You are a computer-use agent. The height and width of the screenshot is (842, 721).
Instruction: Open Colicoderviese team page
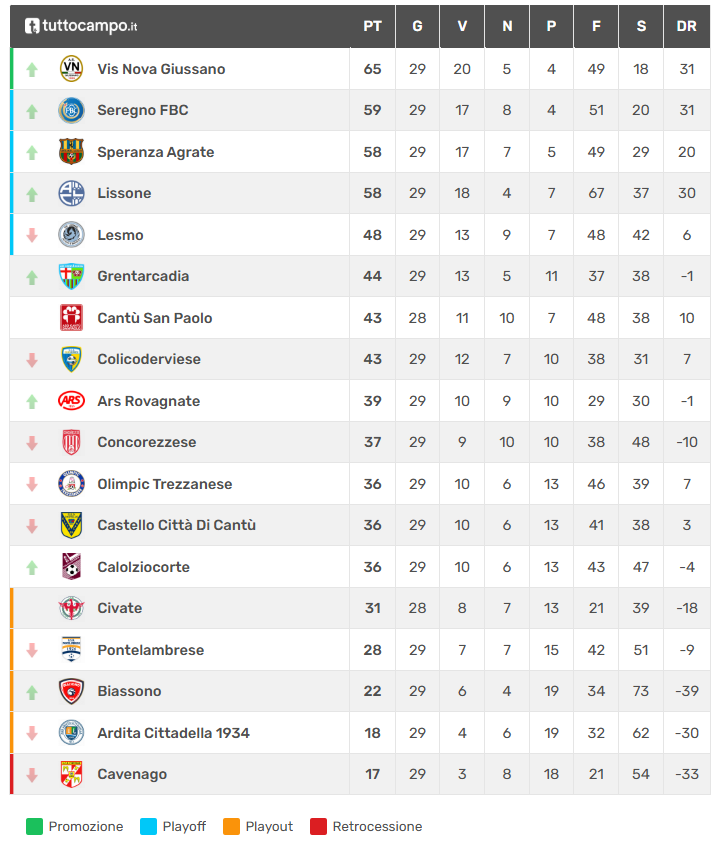pyautogui.click(x=149, y=359)
